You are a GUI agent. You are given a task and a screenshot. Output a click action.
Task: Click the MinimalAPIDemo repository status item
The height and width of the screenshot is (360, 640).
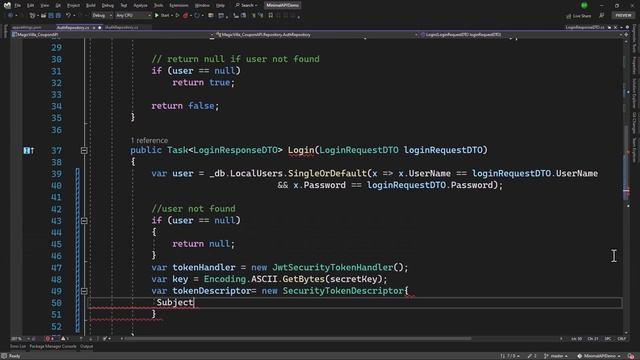pos(598,356)
